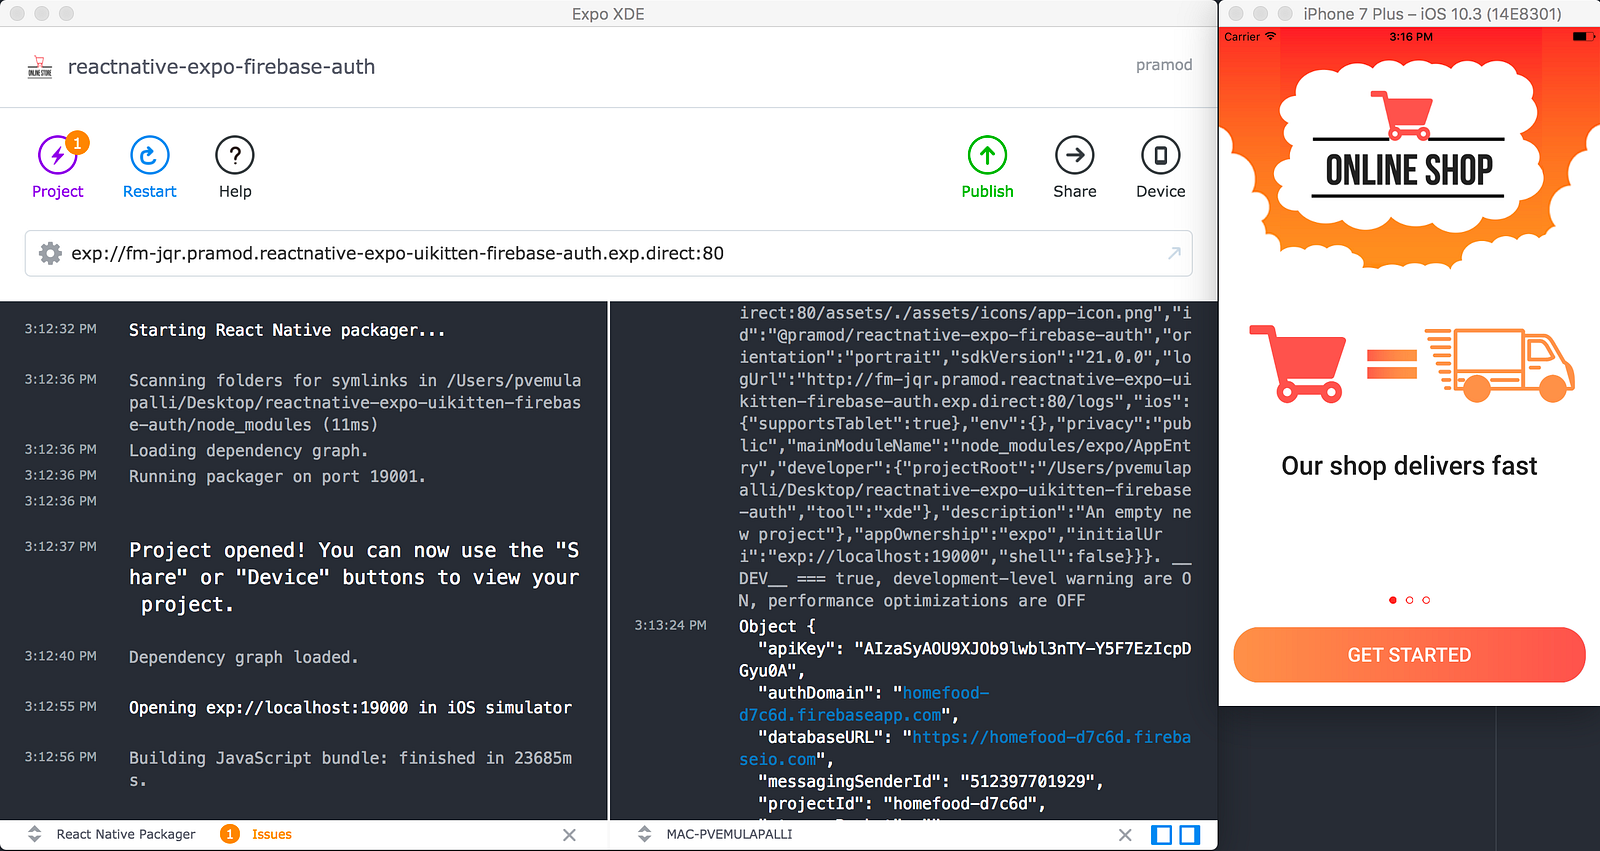Select the 'Opening exp://localhost:19000 in iOS simulator' line
This screenshot has width=1600, height=851.
click(x=350, y=708)
